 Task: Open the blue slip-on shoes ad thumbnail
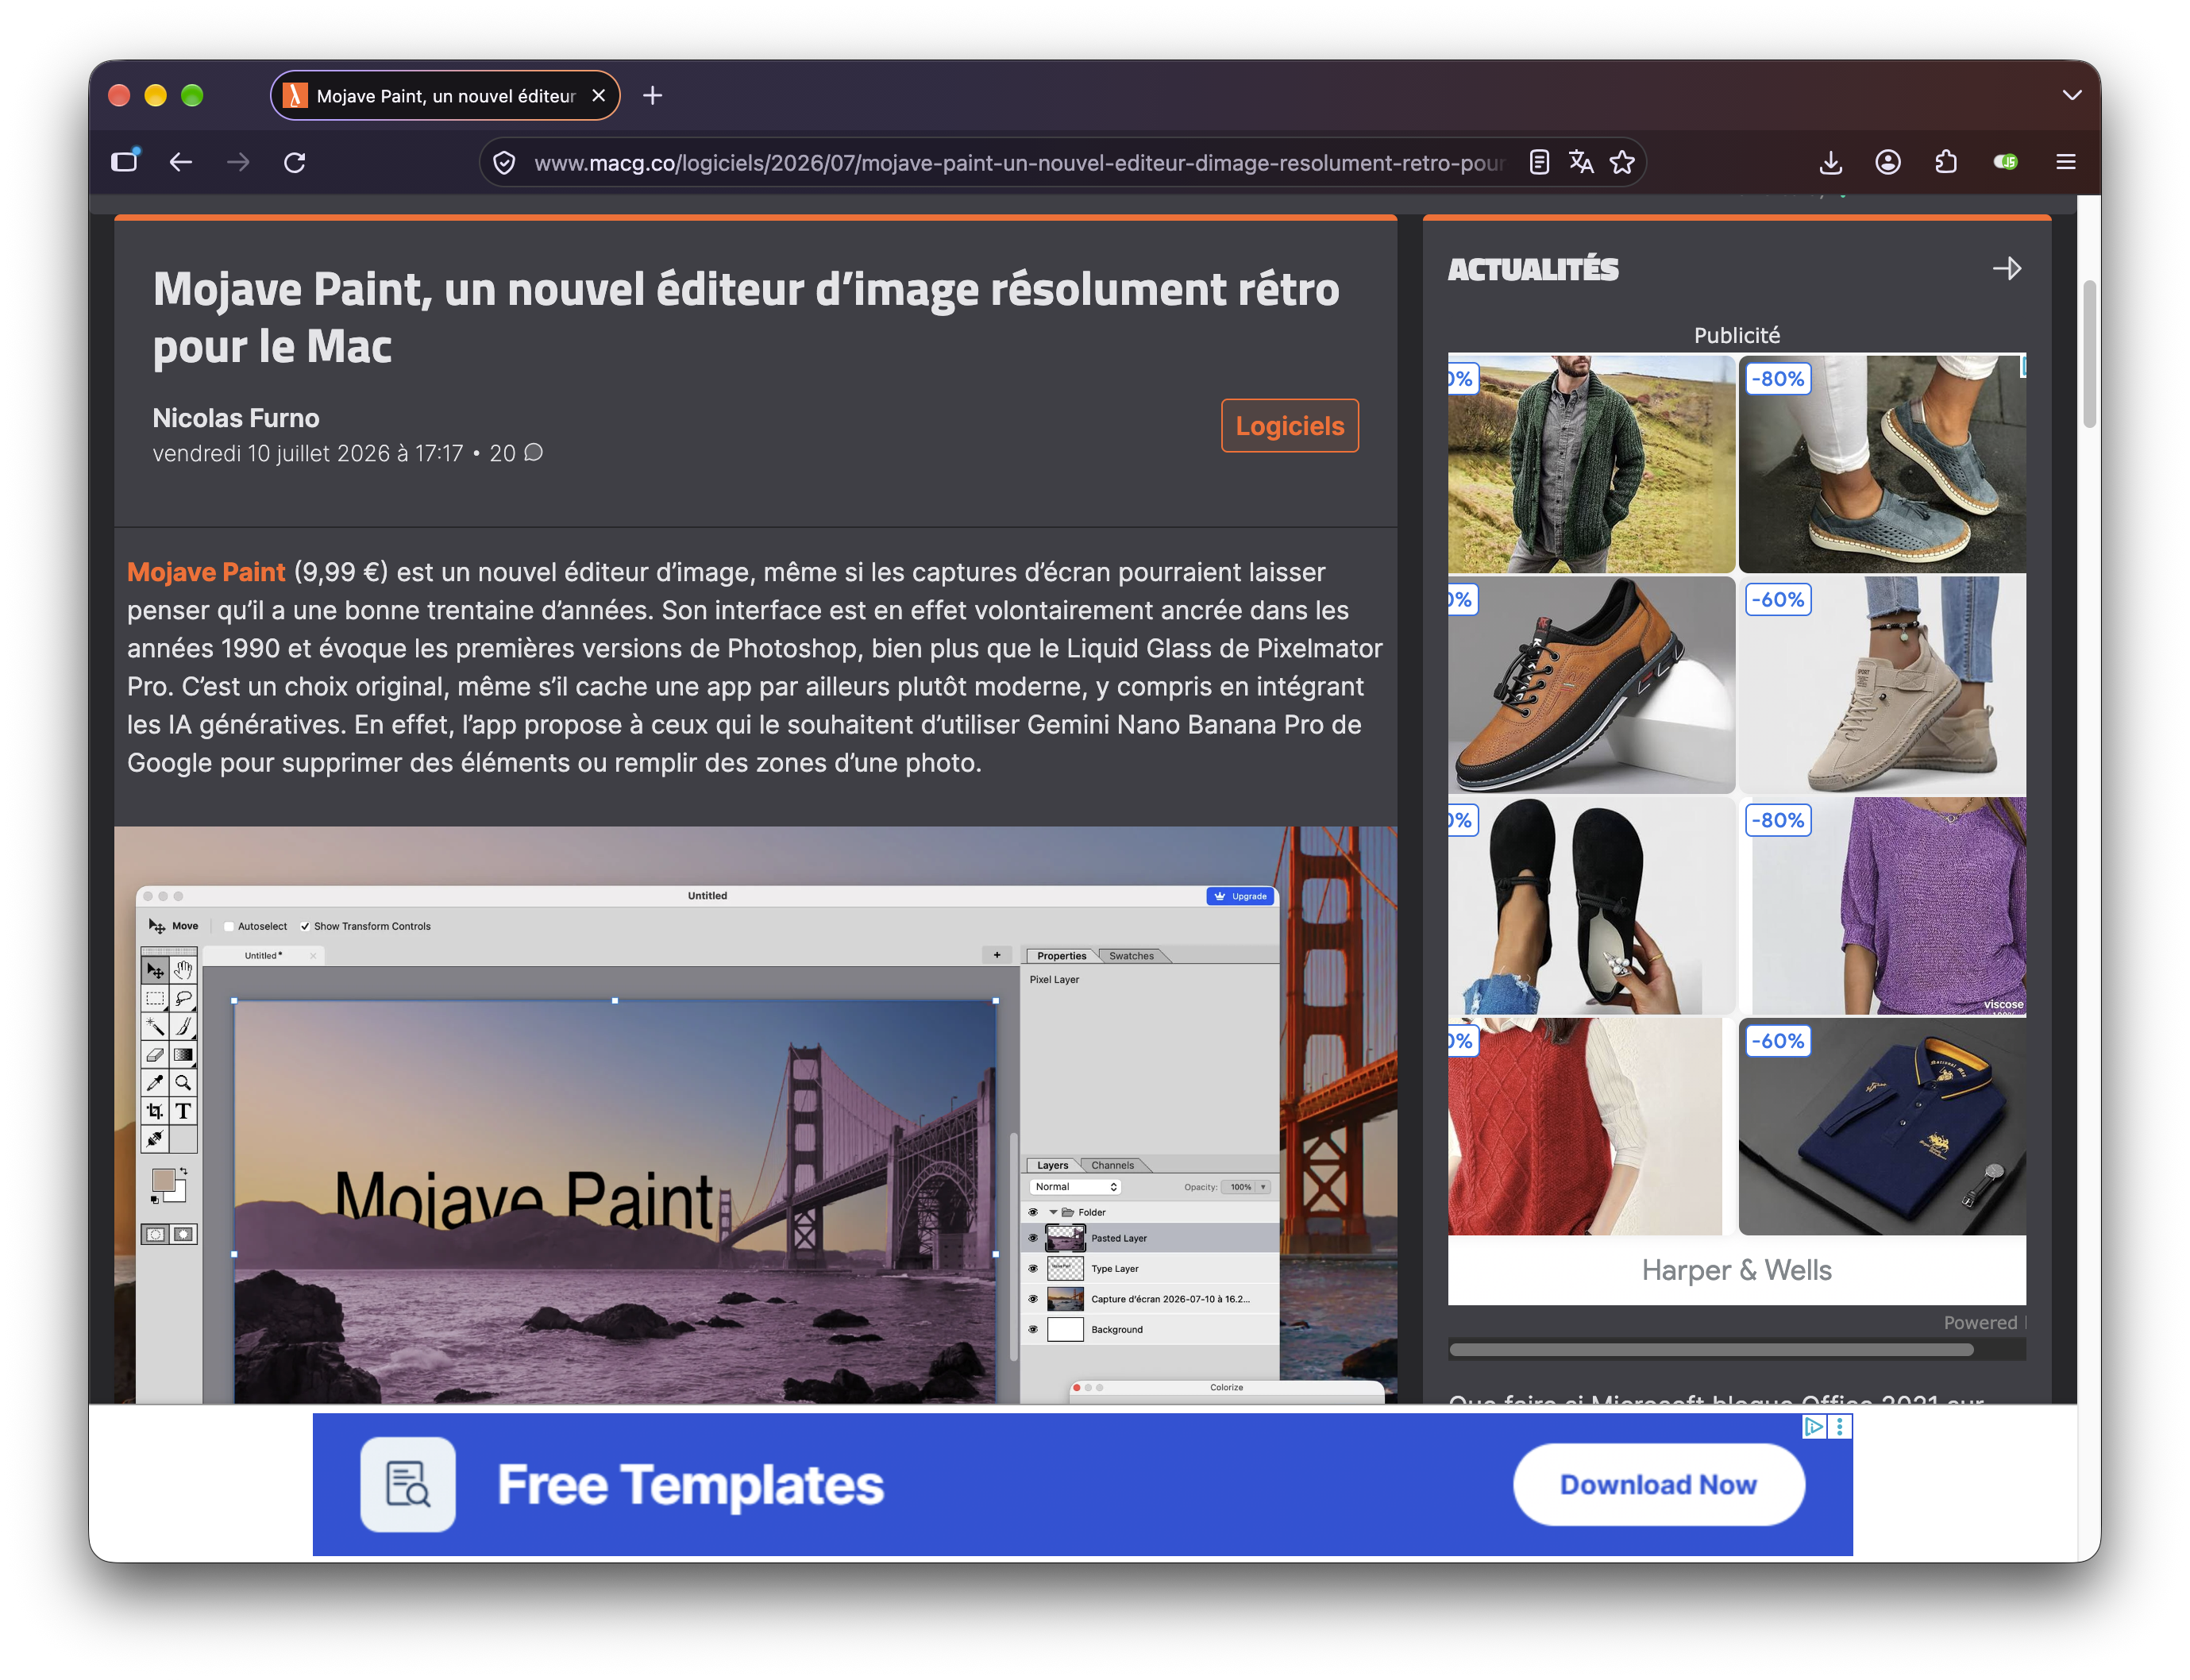[1882, 464]
